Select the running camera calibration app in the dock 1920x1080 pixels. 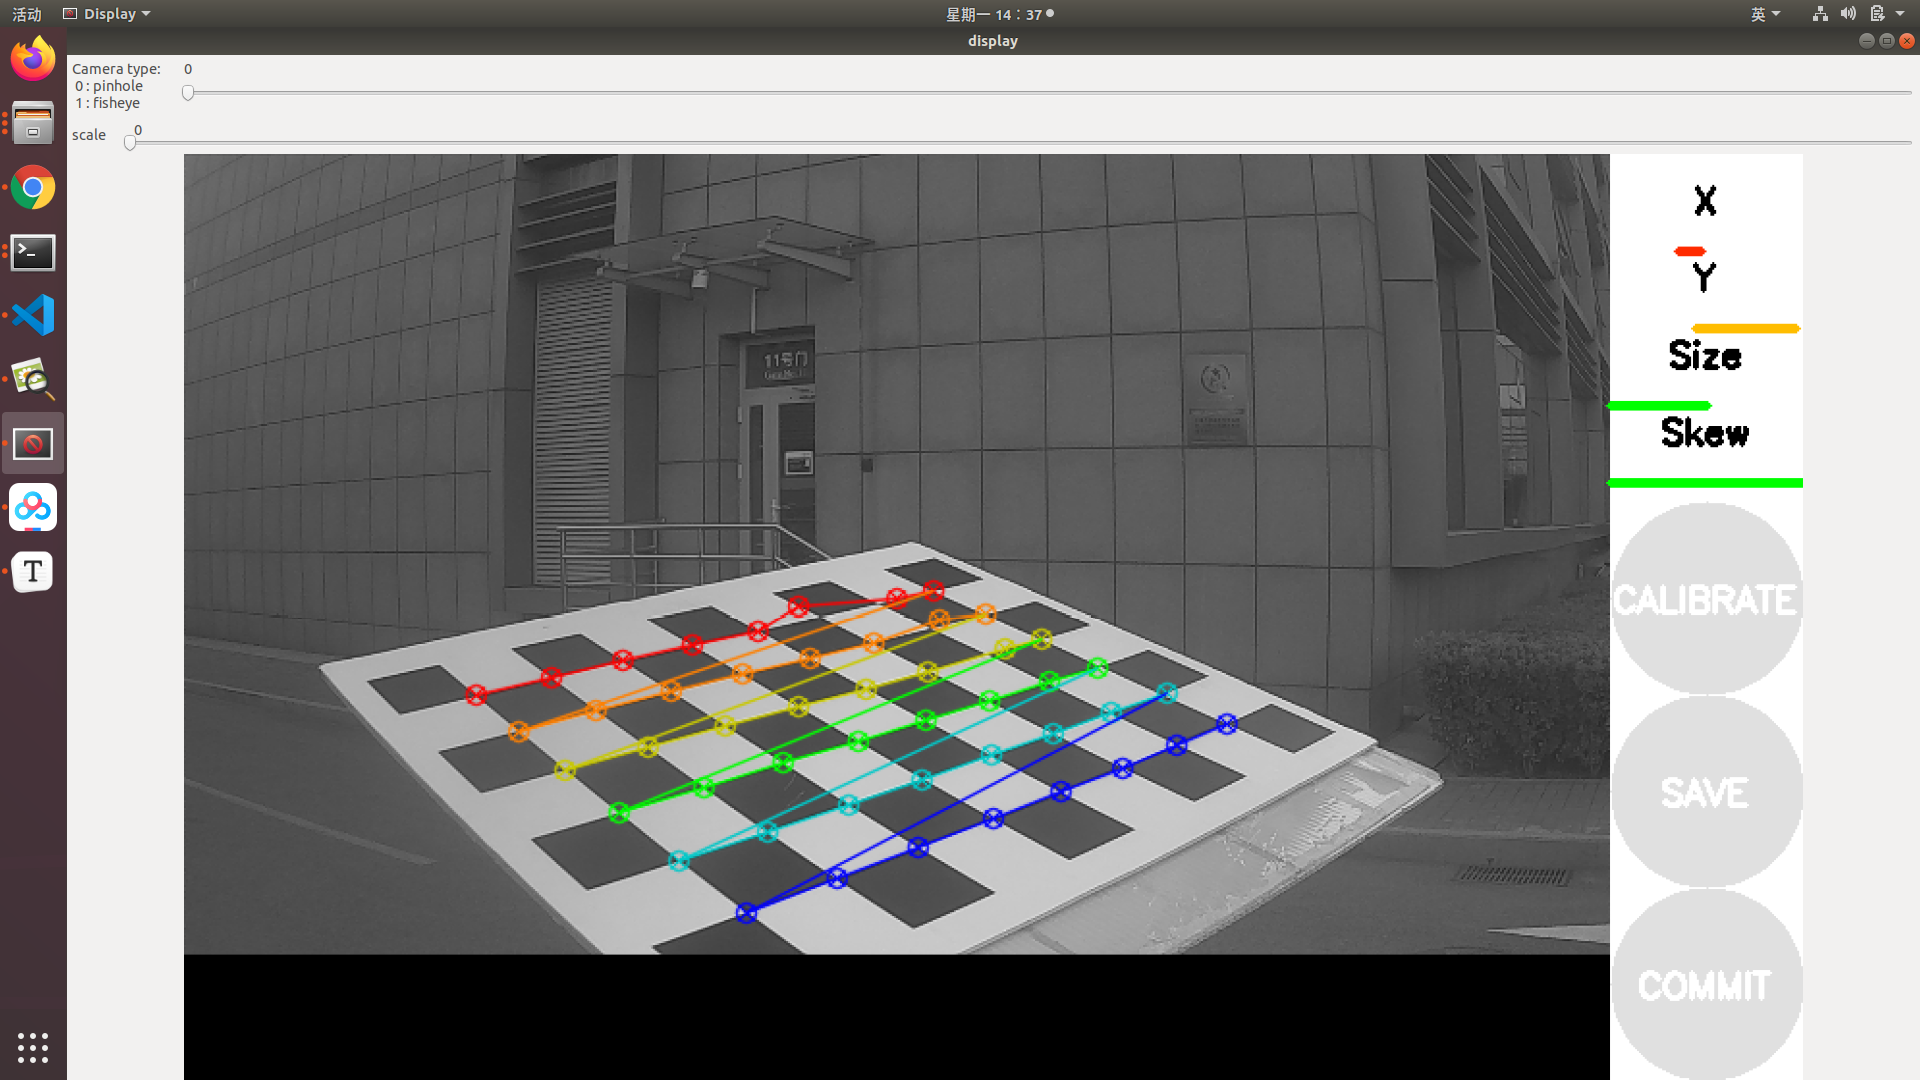33,442
